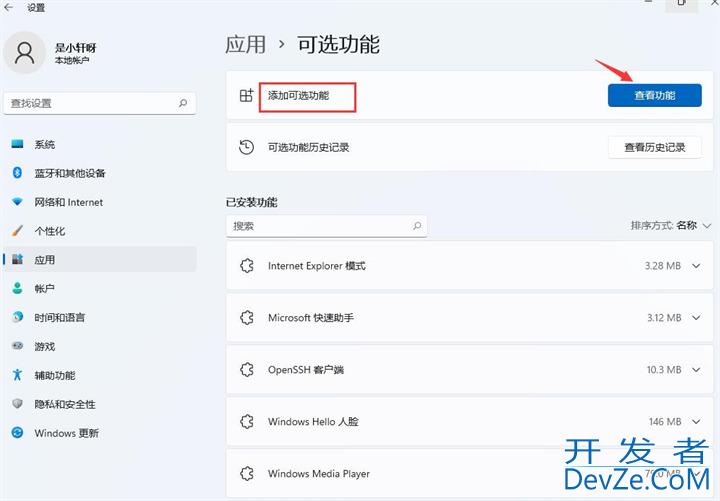
Task: Click the add optional feature grid-plus icon
Action: pos(247,95)
